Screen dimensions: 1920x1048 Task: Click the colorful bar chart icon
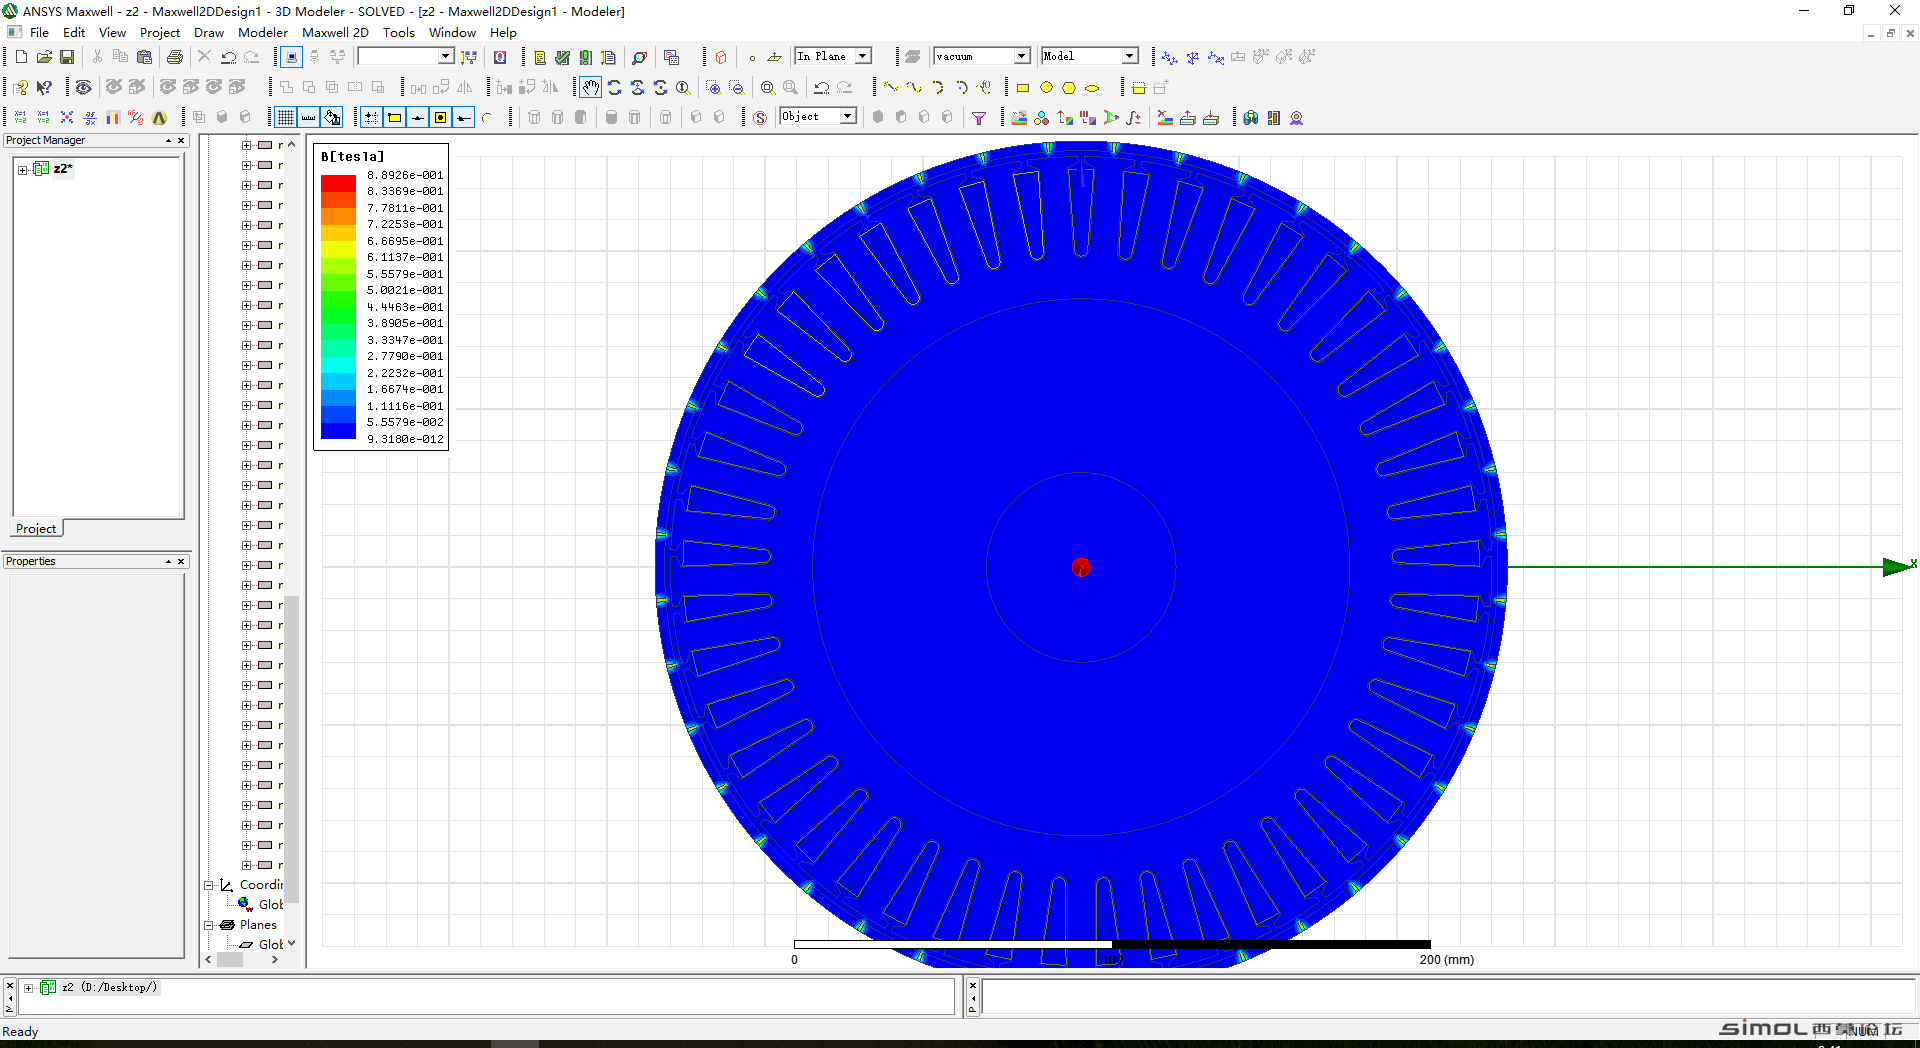tap(113, 118)
